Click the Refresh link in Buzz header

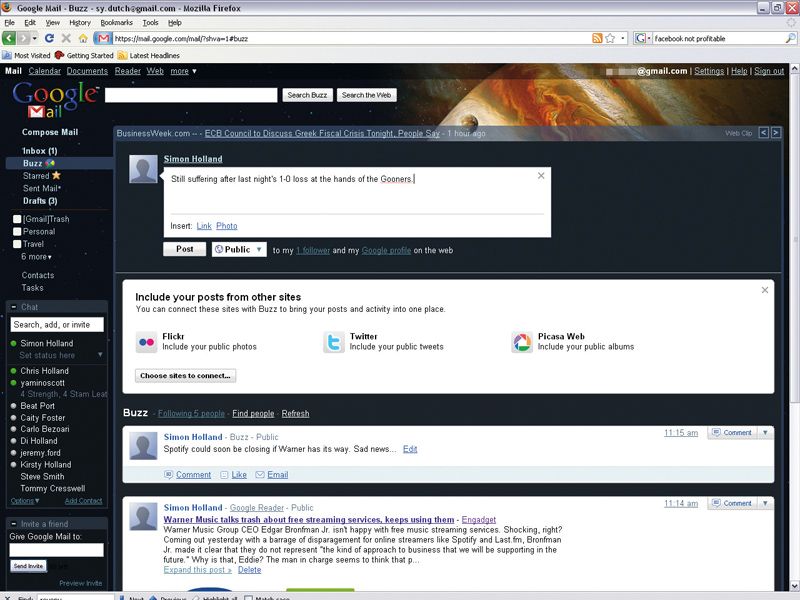tap(295, 413)
